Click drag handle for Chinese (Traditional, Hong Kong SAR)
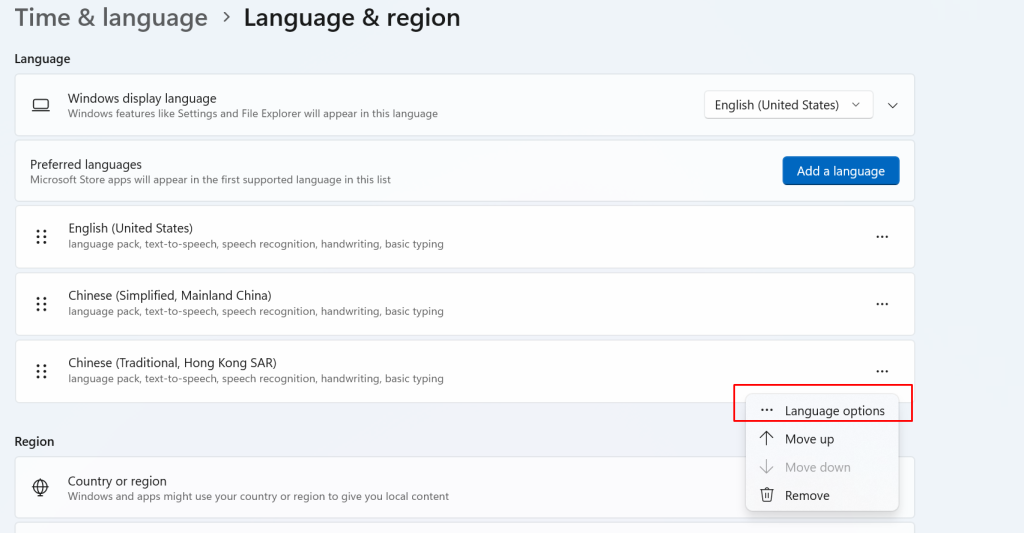 41,371
